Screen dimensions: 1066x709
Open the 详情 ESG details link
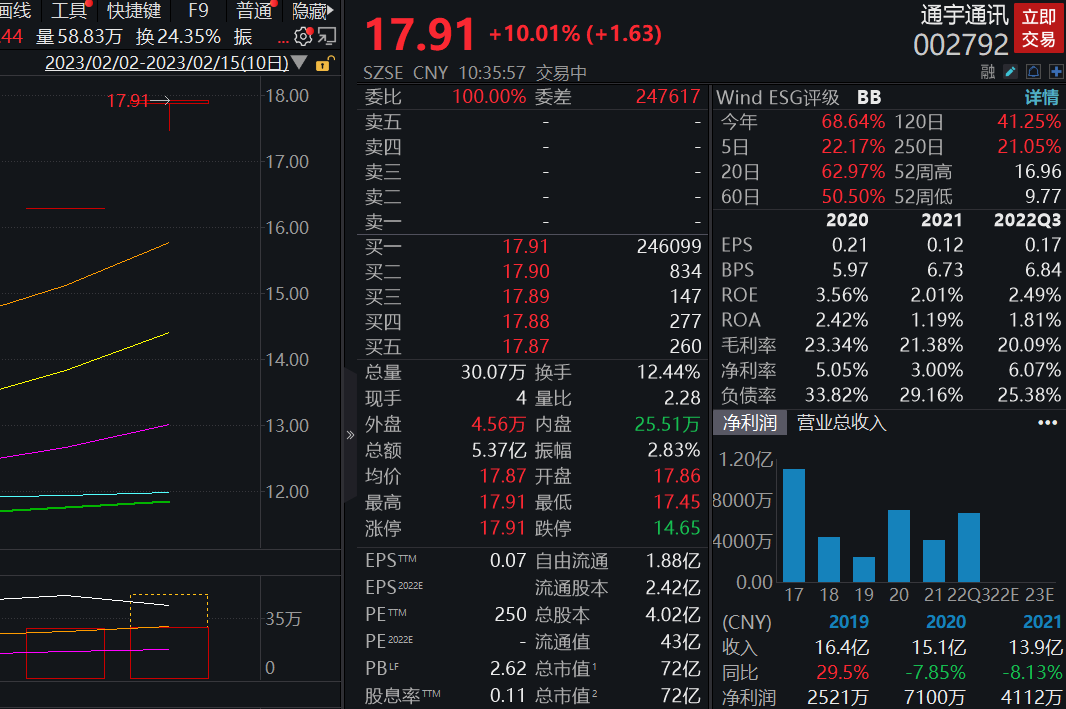(1041, 97)
